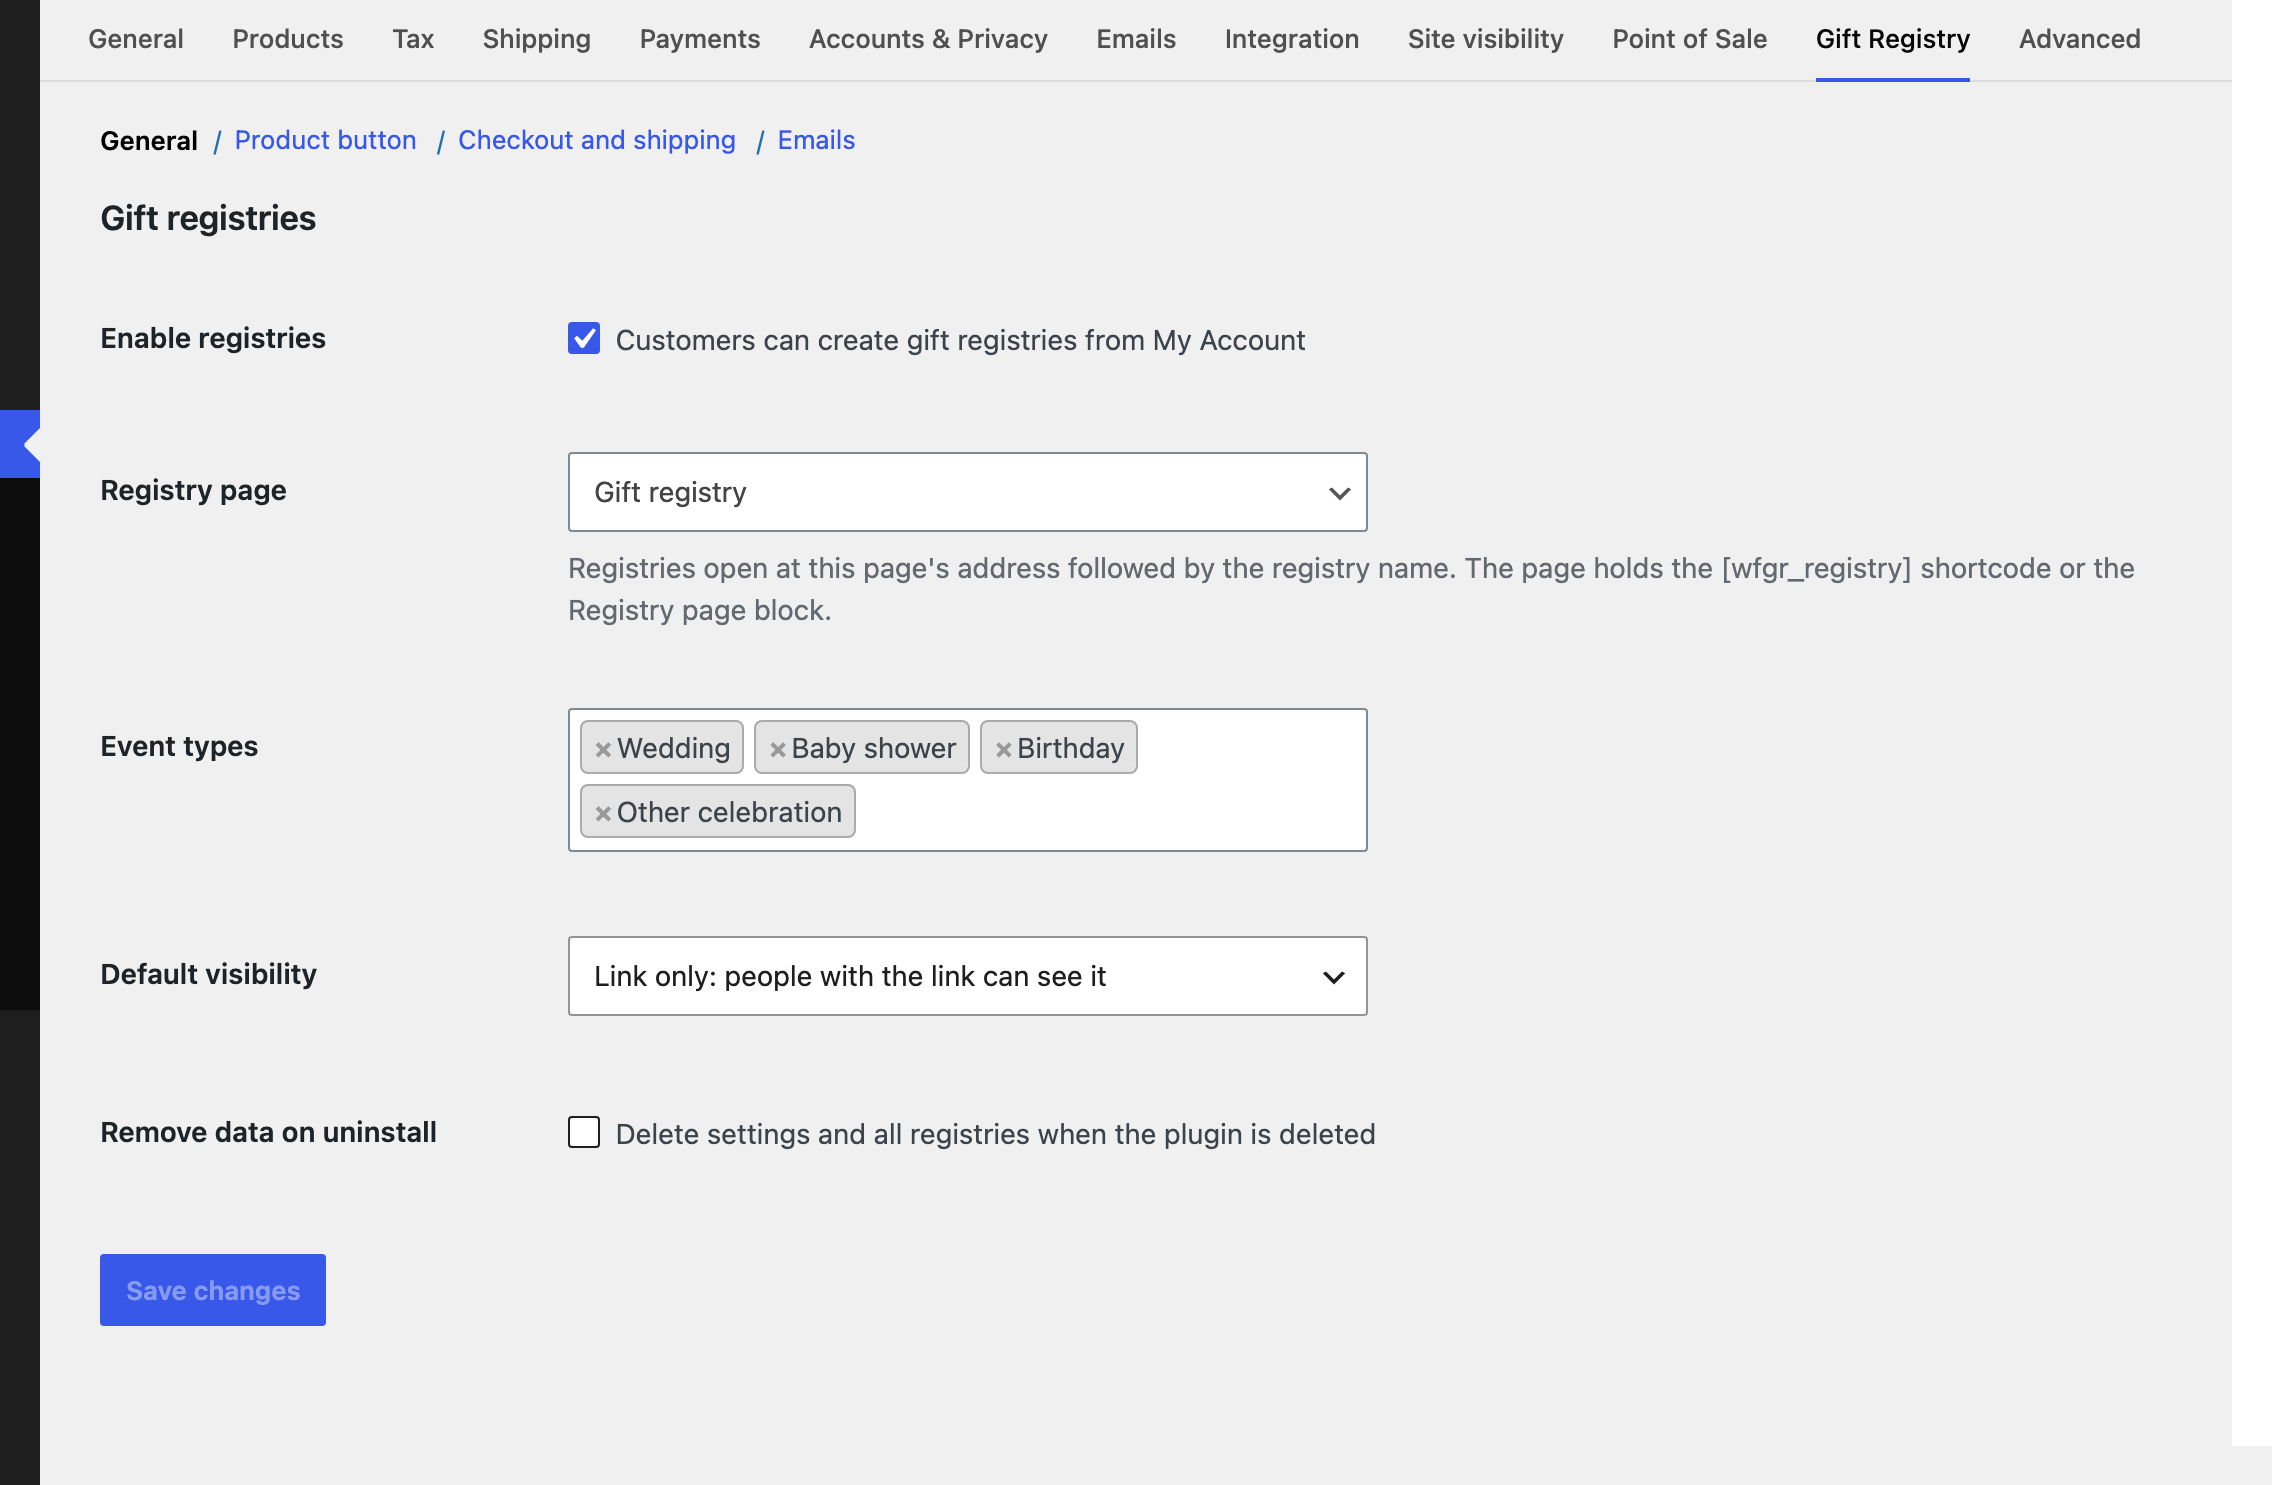Select the General subsection
Screen dimensions: 2272x1485
click(x=149, y=140)
